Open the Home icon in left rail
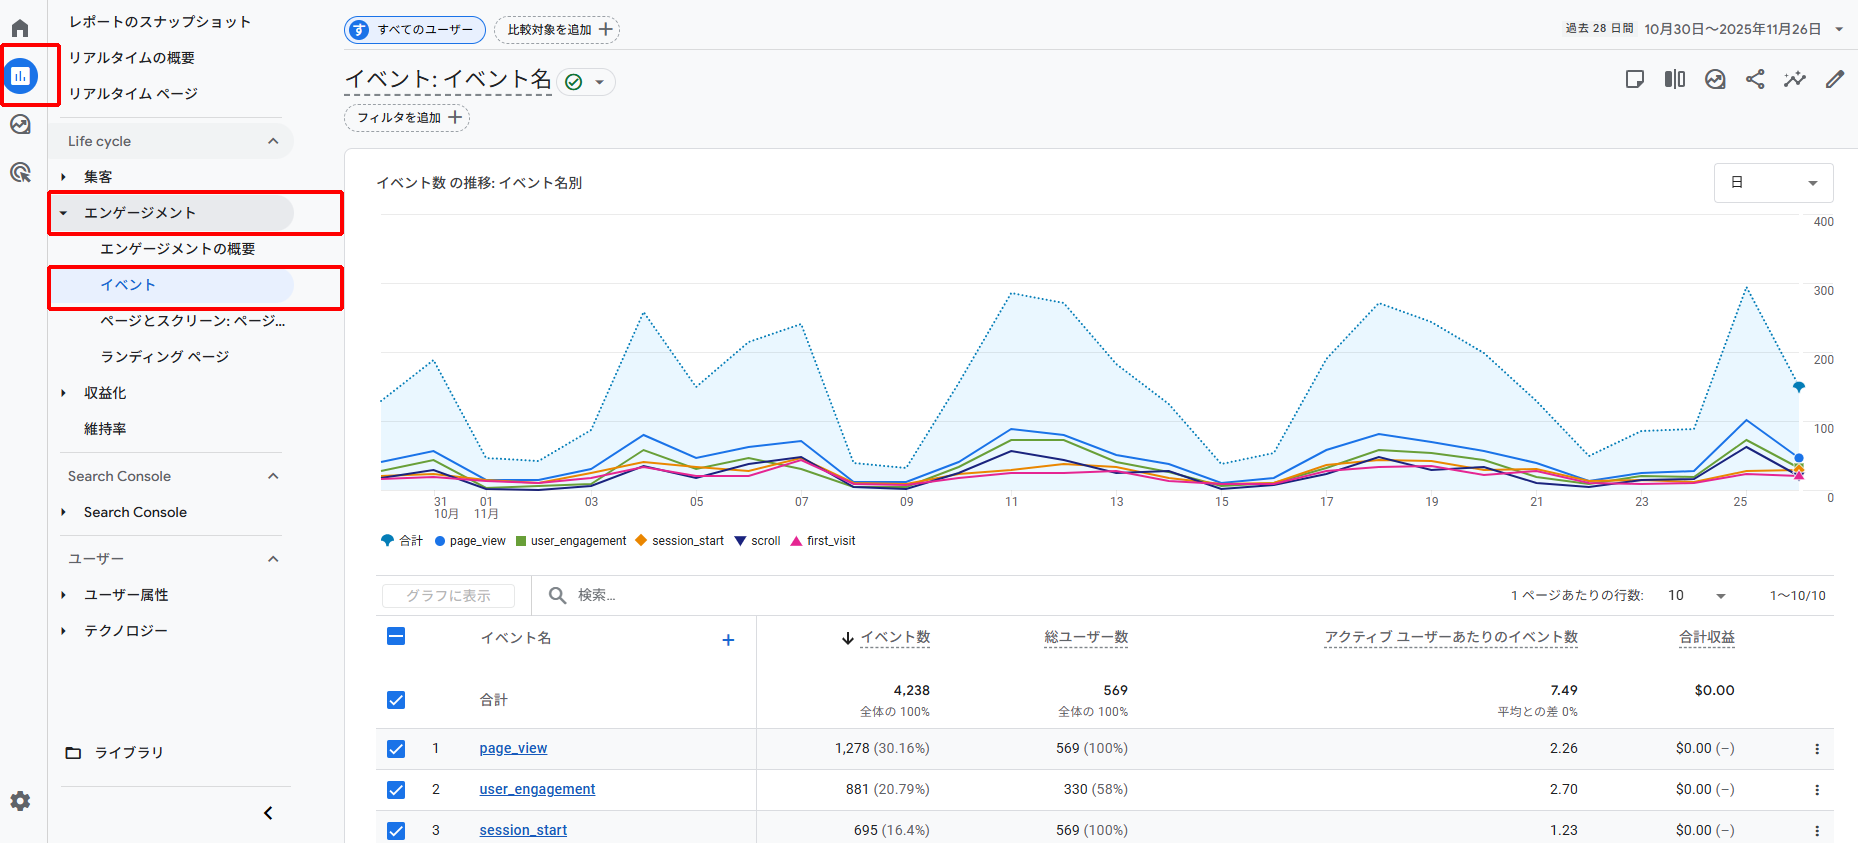This screenshot has width=1858, height=843. point(20,28)
